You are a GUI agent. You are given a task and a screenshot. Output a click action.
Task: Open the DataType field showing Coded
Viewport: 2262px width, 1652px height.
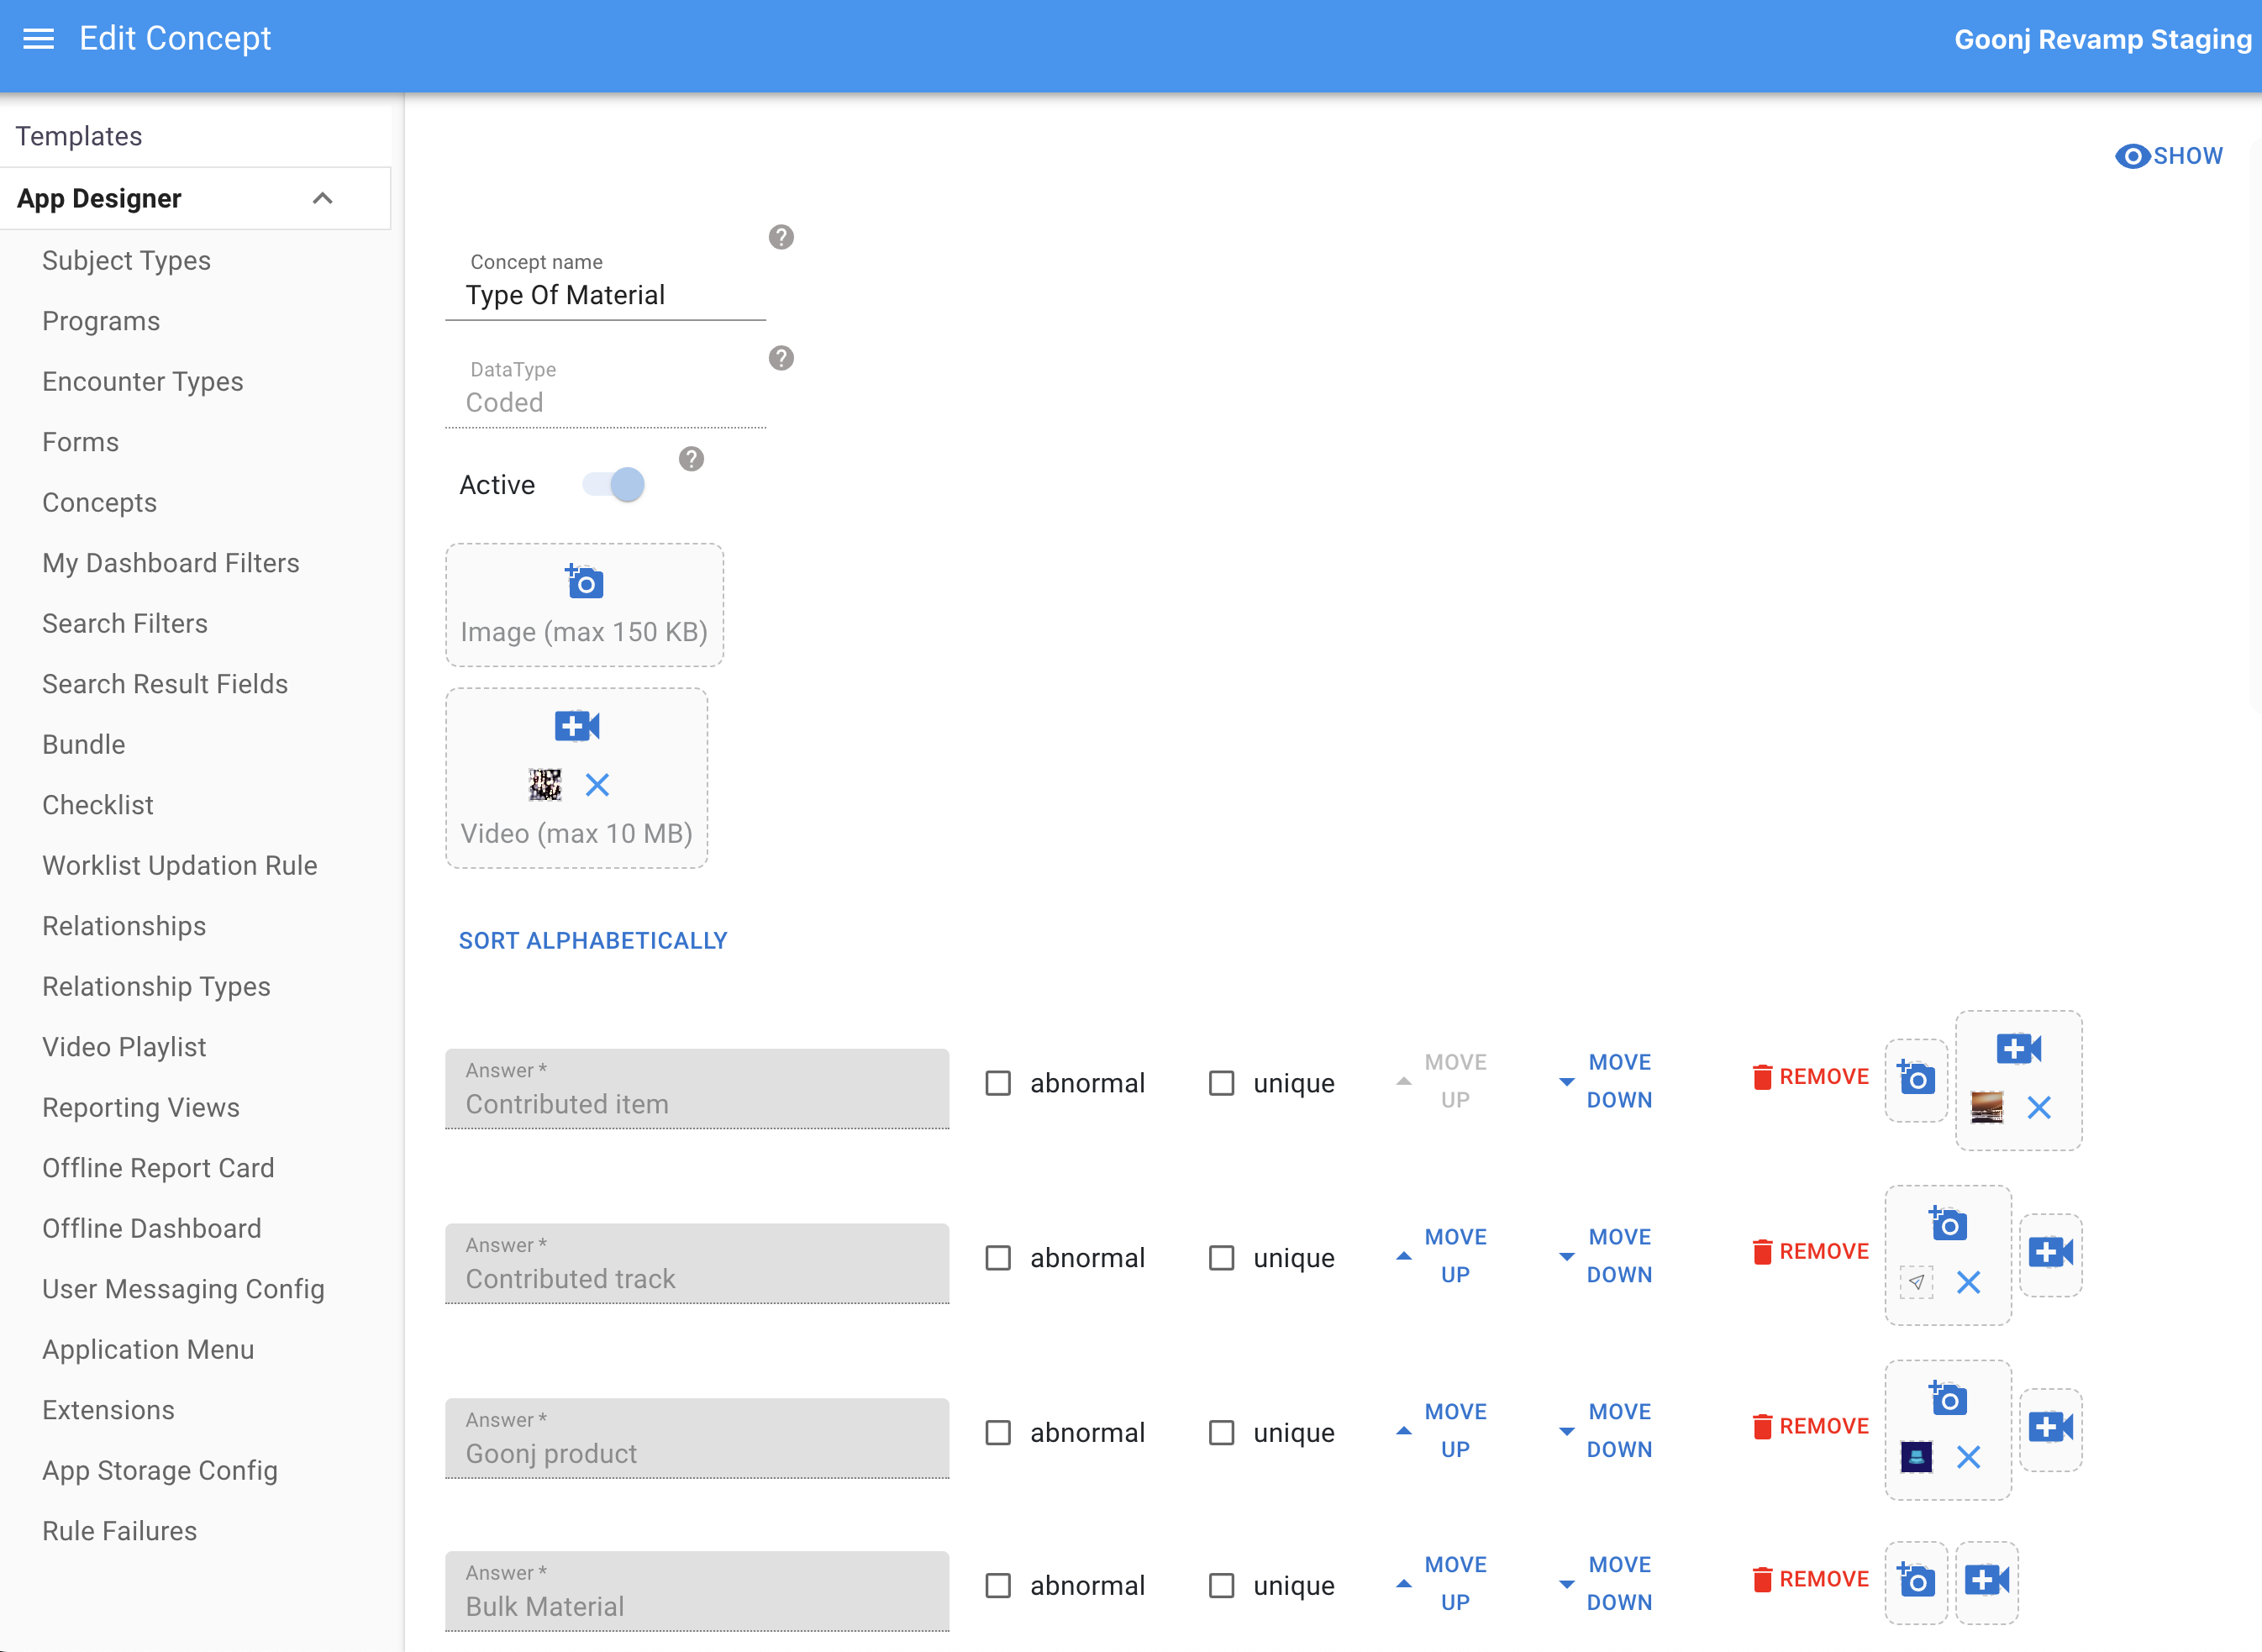tap(605, 402)
